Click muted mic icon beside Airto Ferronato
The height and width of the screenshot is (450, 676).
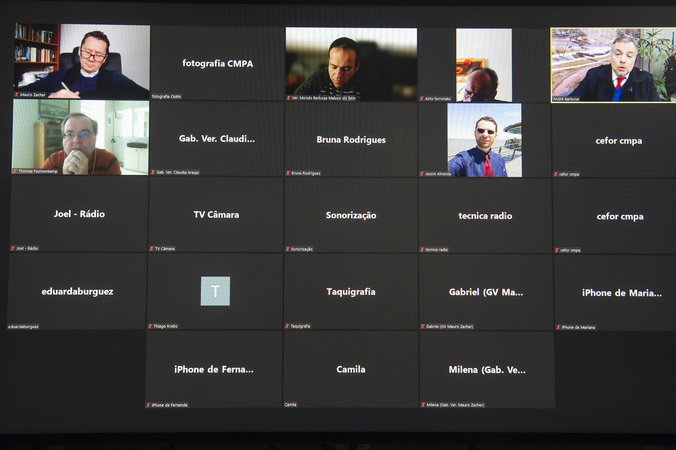(422, 99)
